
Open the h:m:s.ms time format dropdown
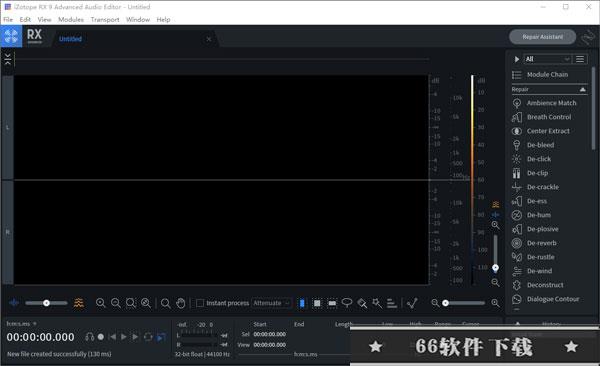[x=21, y=324]
